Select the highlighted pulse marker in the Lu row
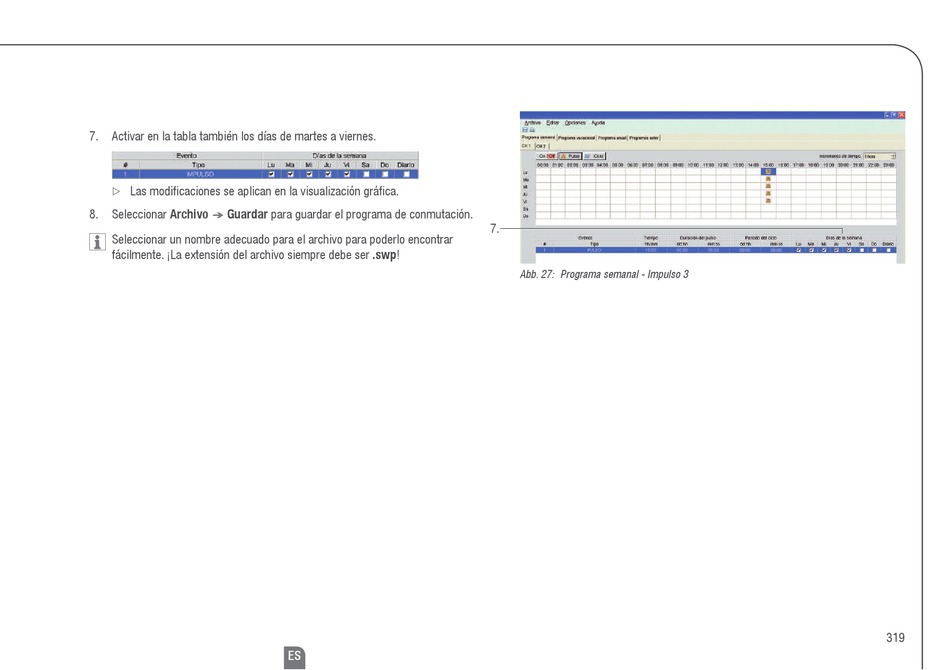 (x=768, y=171)
